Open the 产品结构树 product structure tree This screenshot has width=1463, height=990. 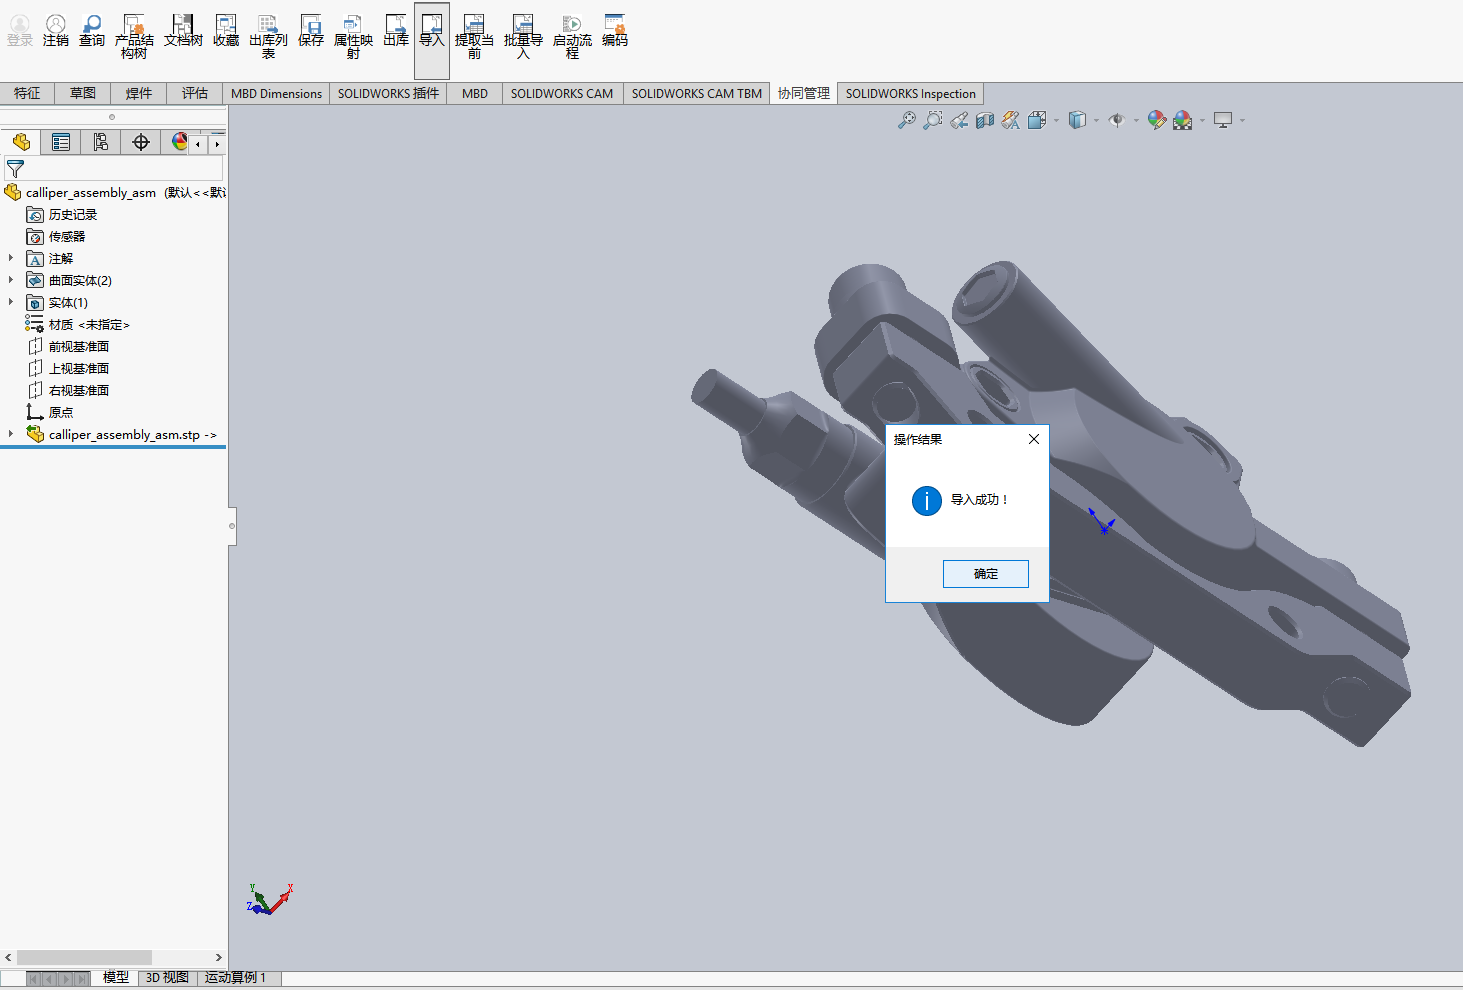tap(134, 37)
